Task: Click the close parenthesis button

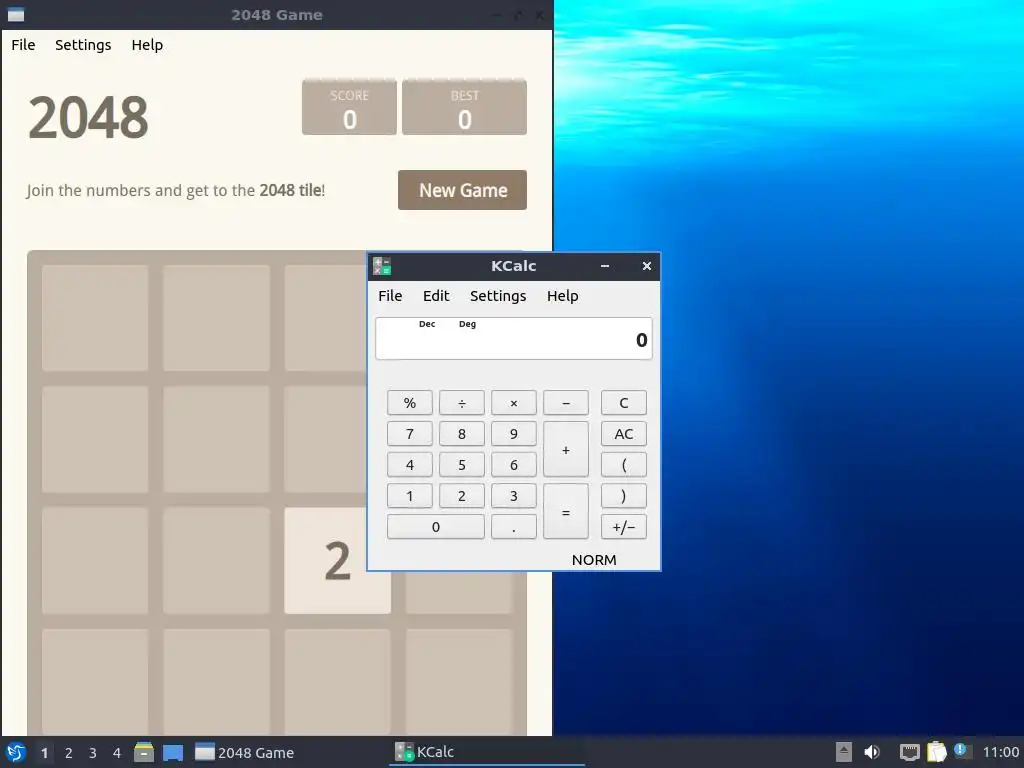Action: (x=624, y=496)
